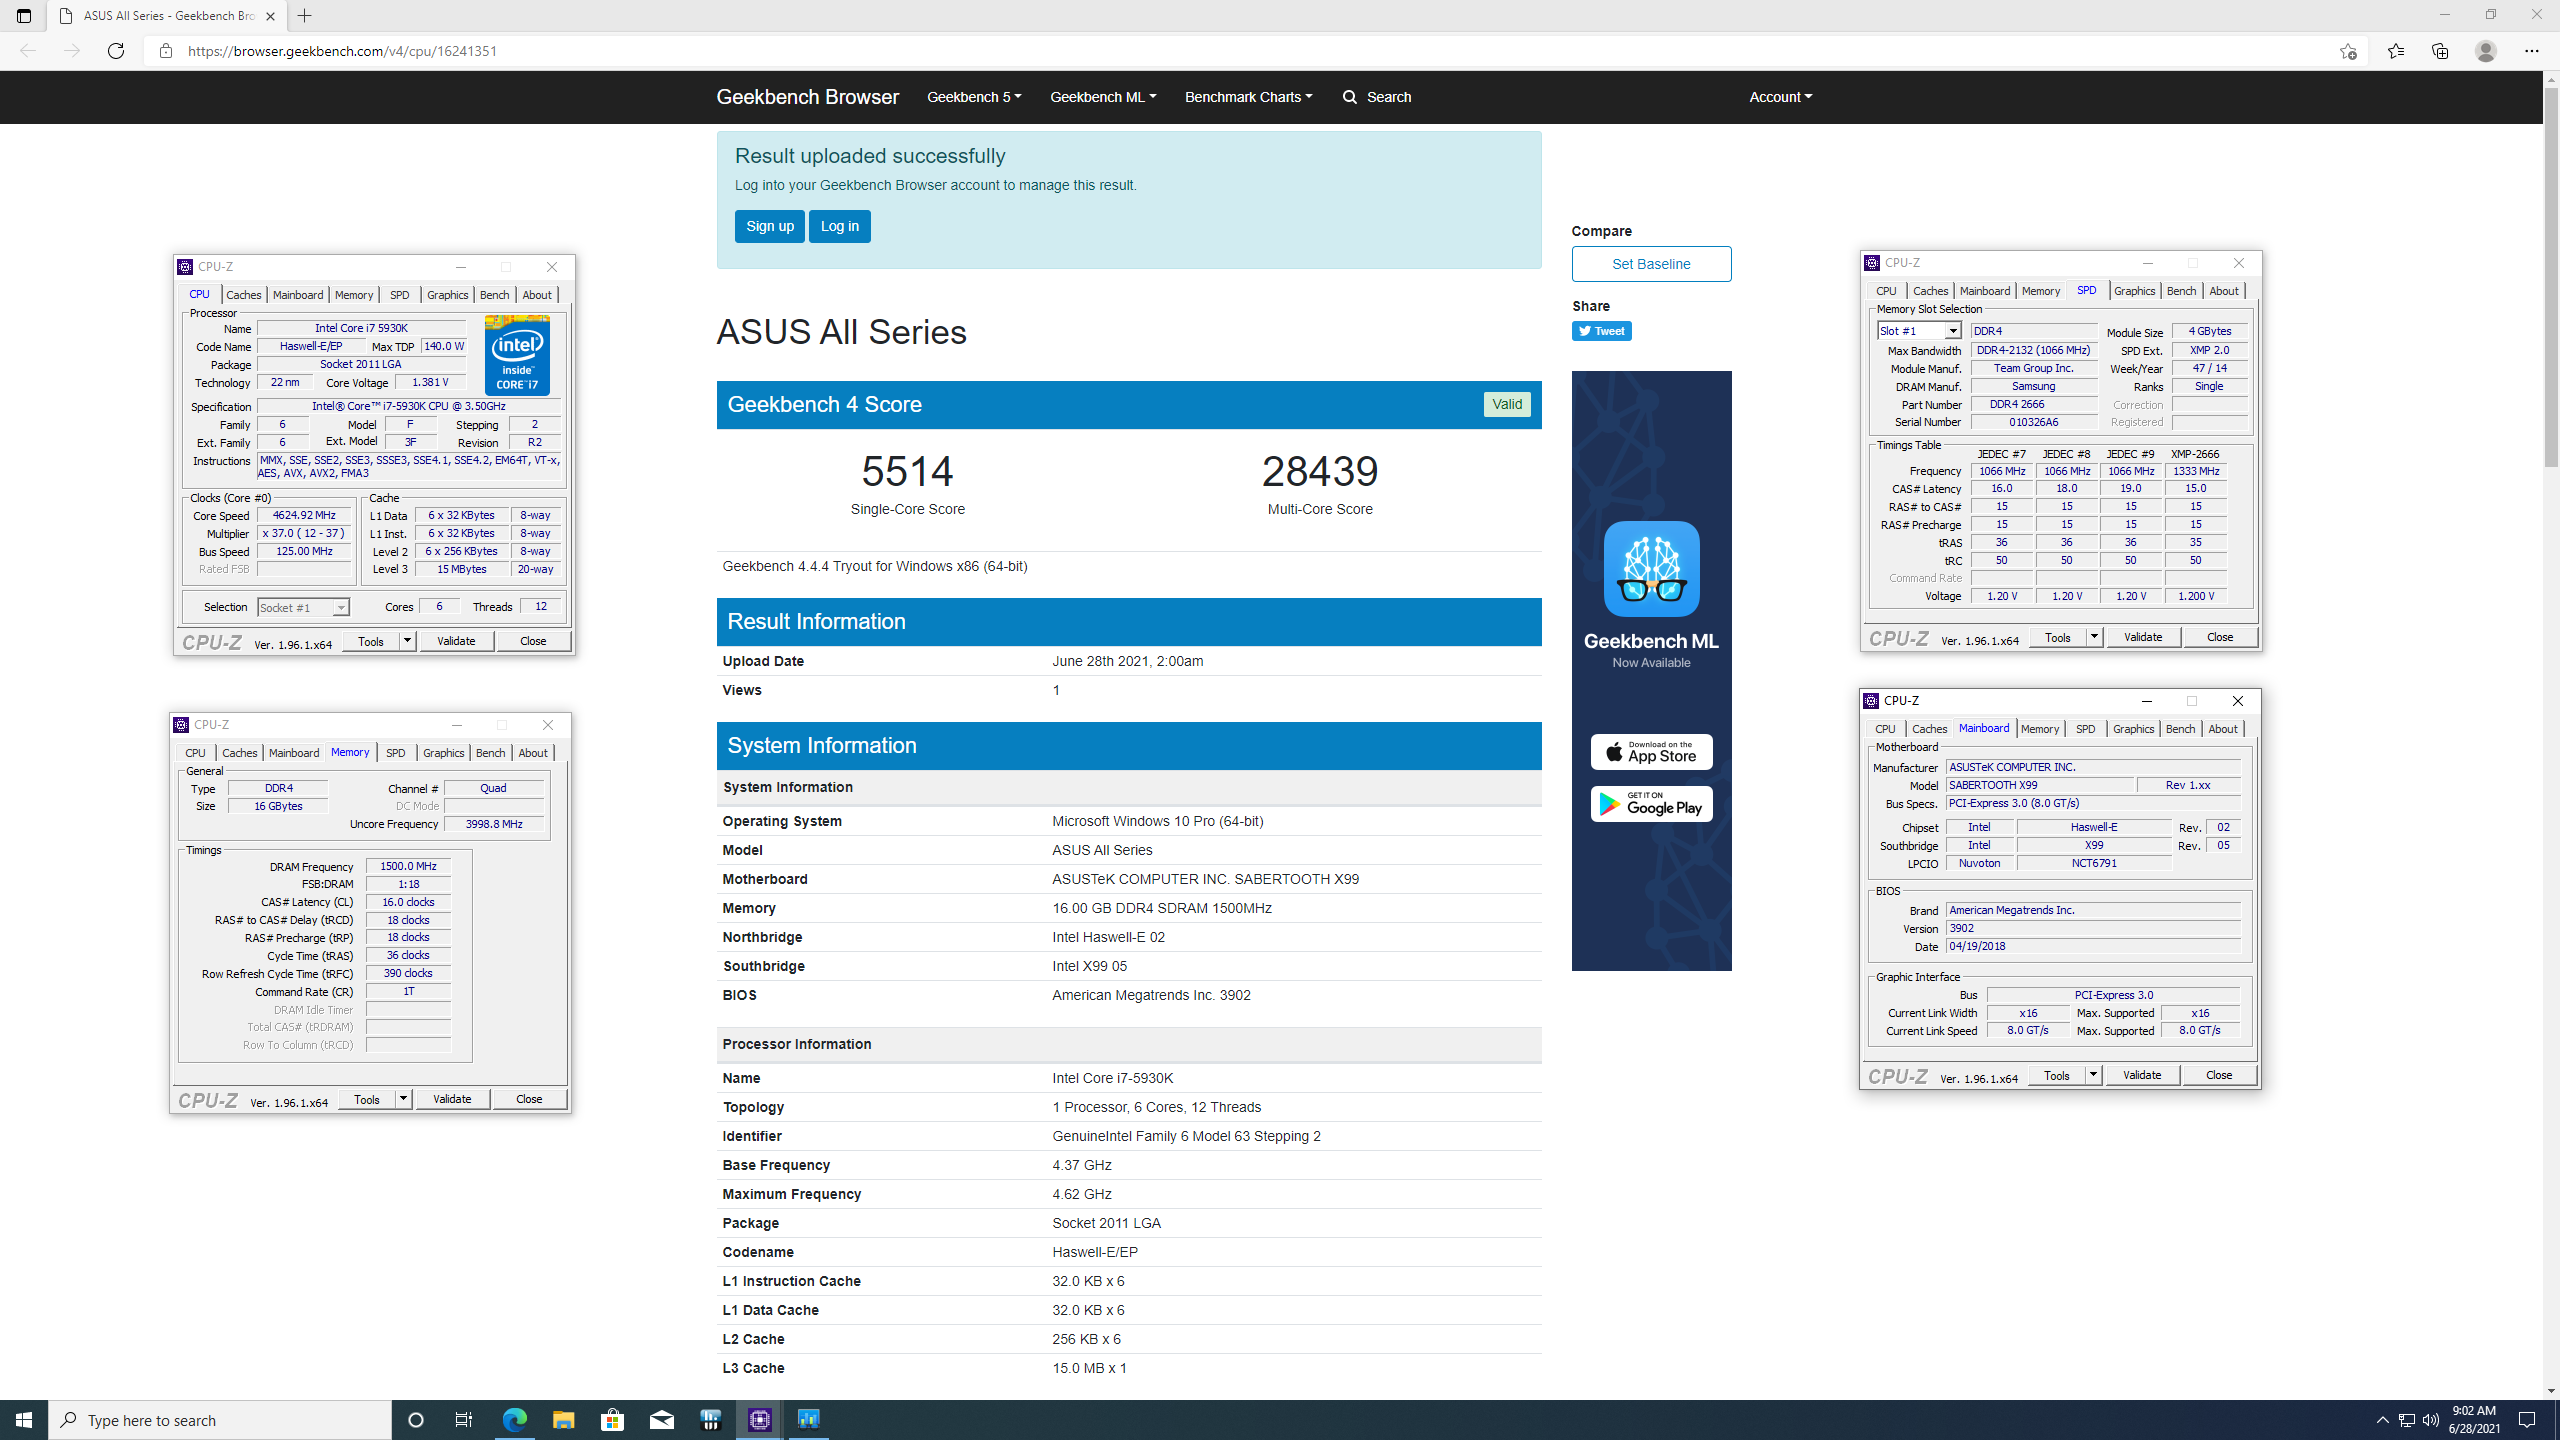Viewport: 2560px width, 1440px height.
Task: Open Mail app from the taskbar
Action: [x=661, y=1420]
